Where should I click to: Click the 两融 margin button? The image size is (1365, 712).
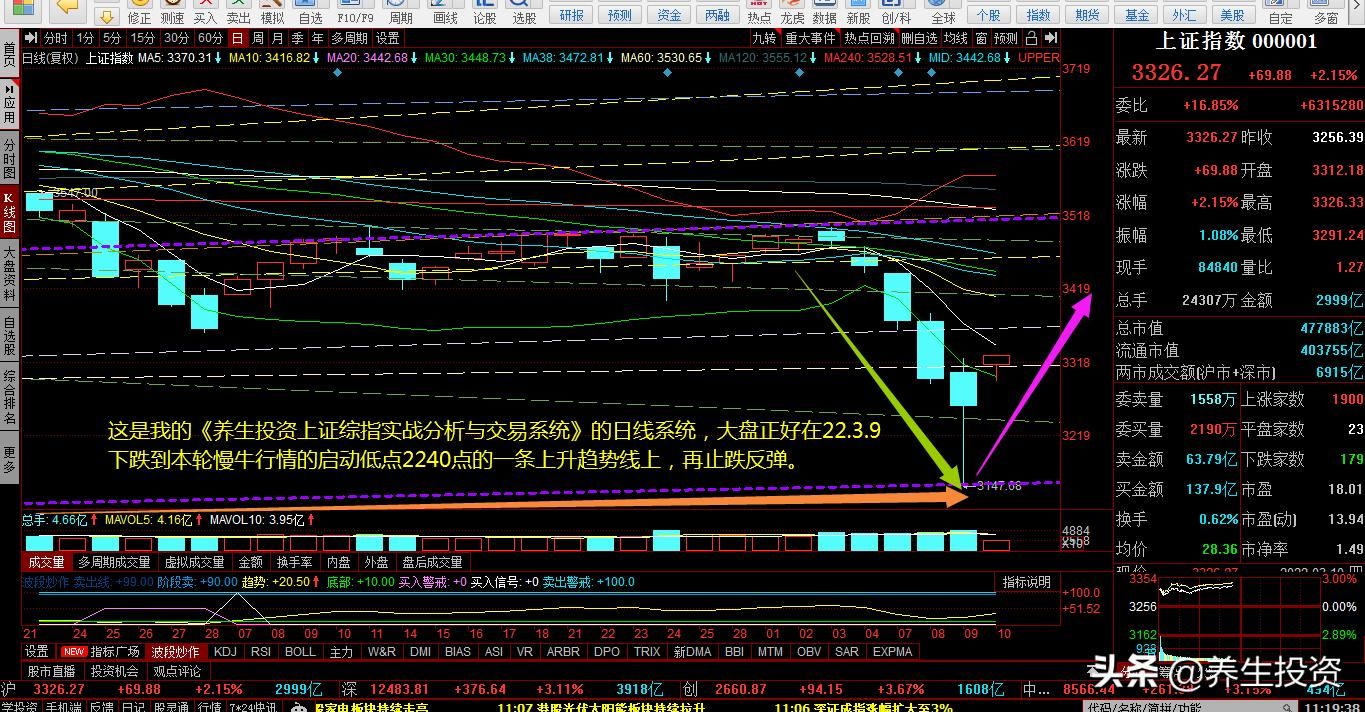(718, 15)
